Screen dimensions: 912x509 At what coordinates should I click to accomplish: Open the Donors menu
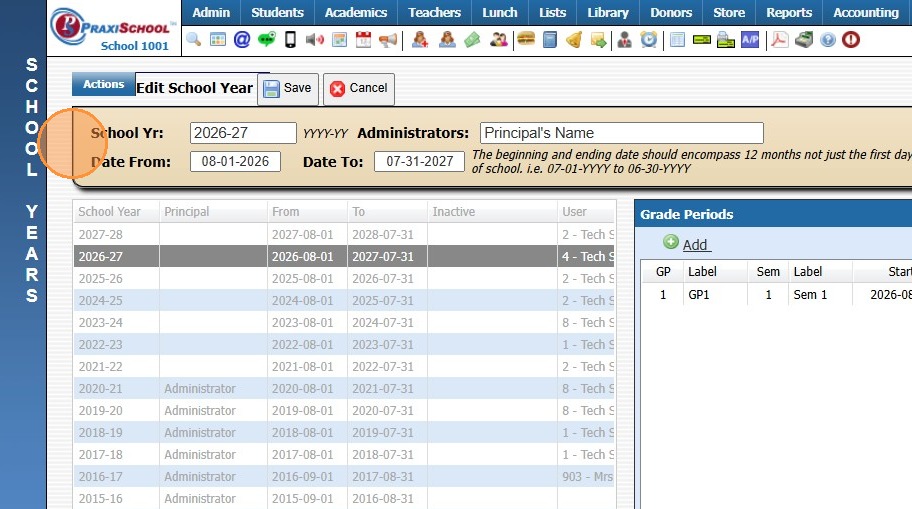click(671, 12)
